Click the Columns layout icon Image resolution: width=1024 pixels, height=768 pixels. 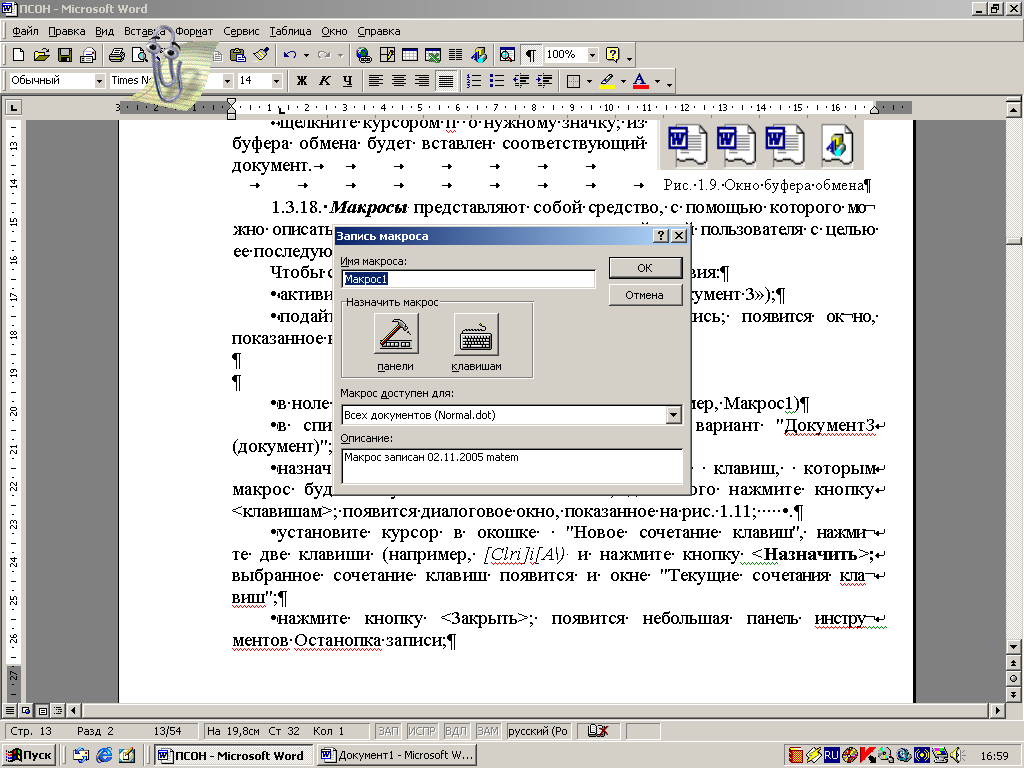[x=456, y=56]
